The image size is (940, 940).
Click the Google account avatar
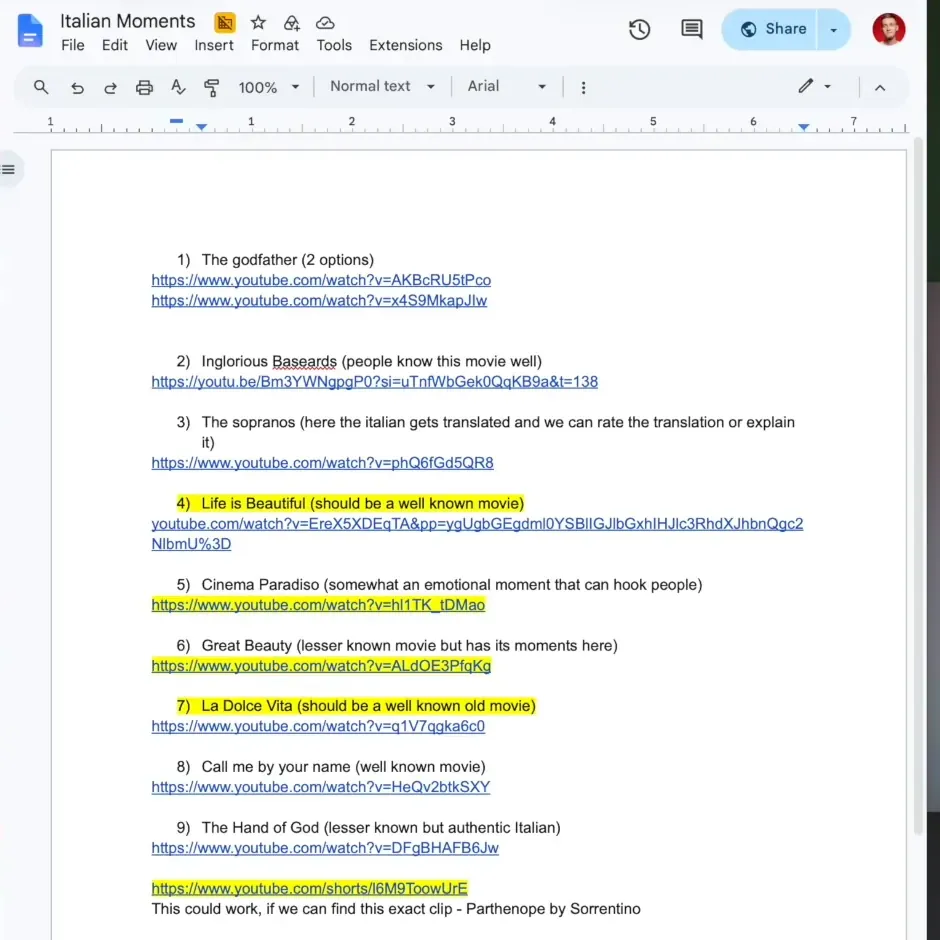click(888, 29)
